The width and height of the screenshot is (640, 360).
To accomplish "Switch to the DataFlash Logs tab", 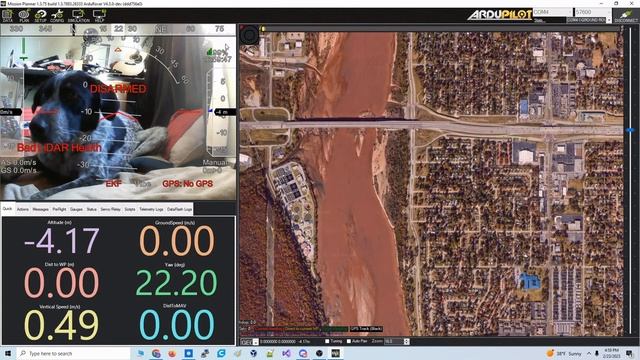I will [179, 209].
